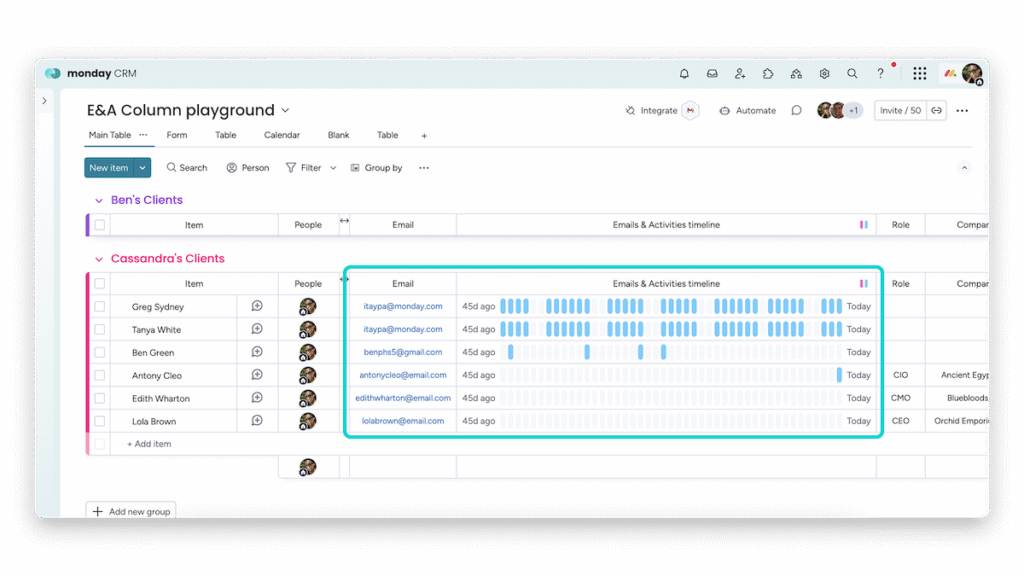Click the copy board link icon
The height and width of the screenshot is (576, 1024).
coord(936,111)
